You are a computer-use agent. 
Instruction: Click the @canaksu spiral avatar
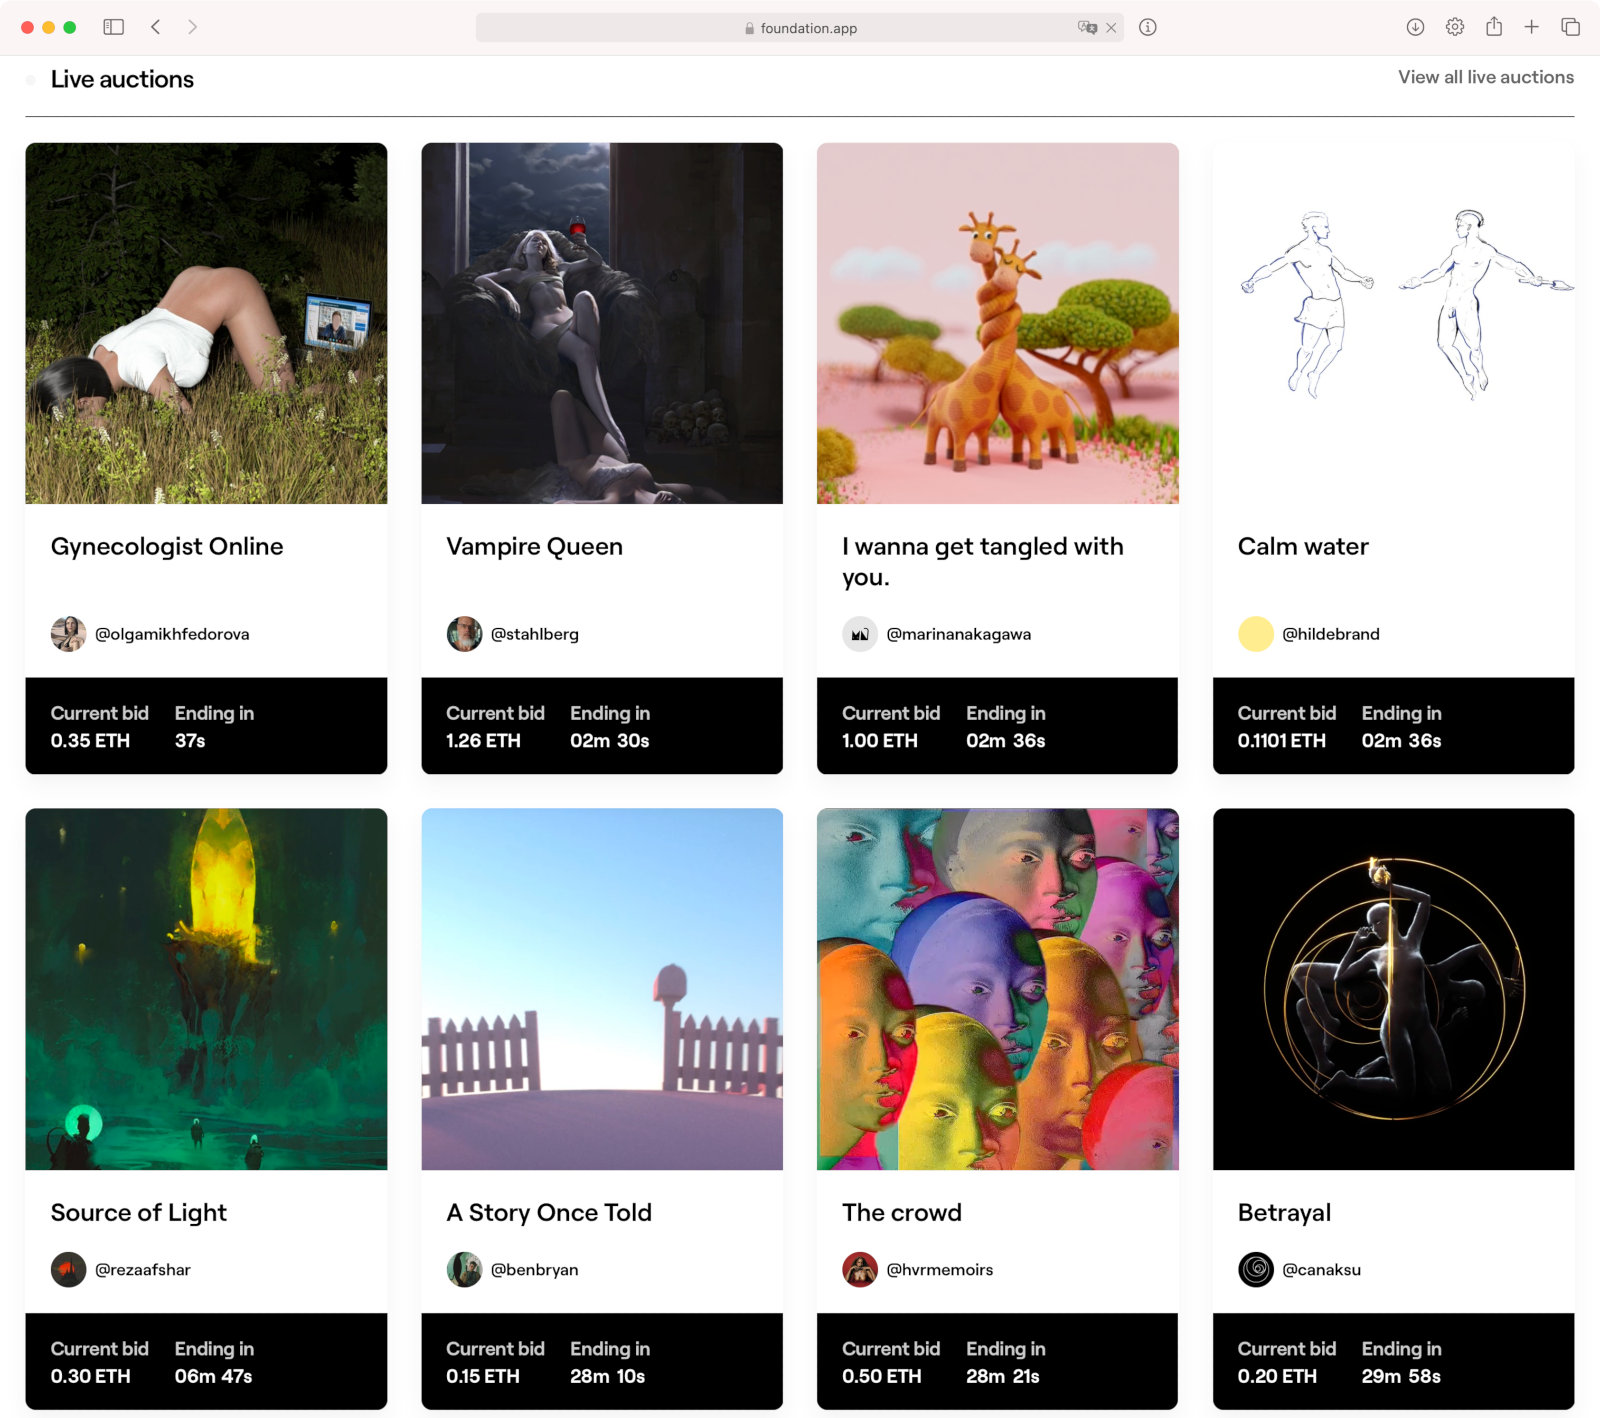[1256, 1270]
